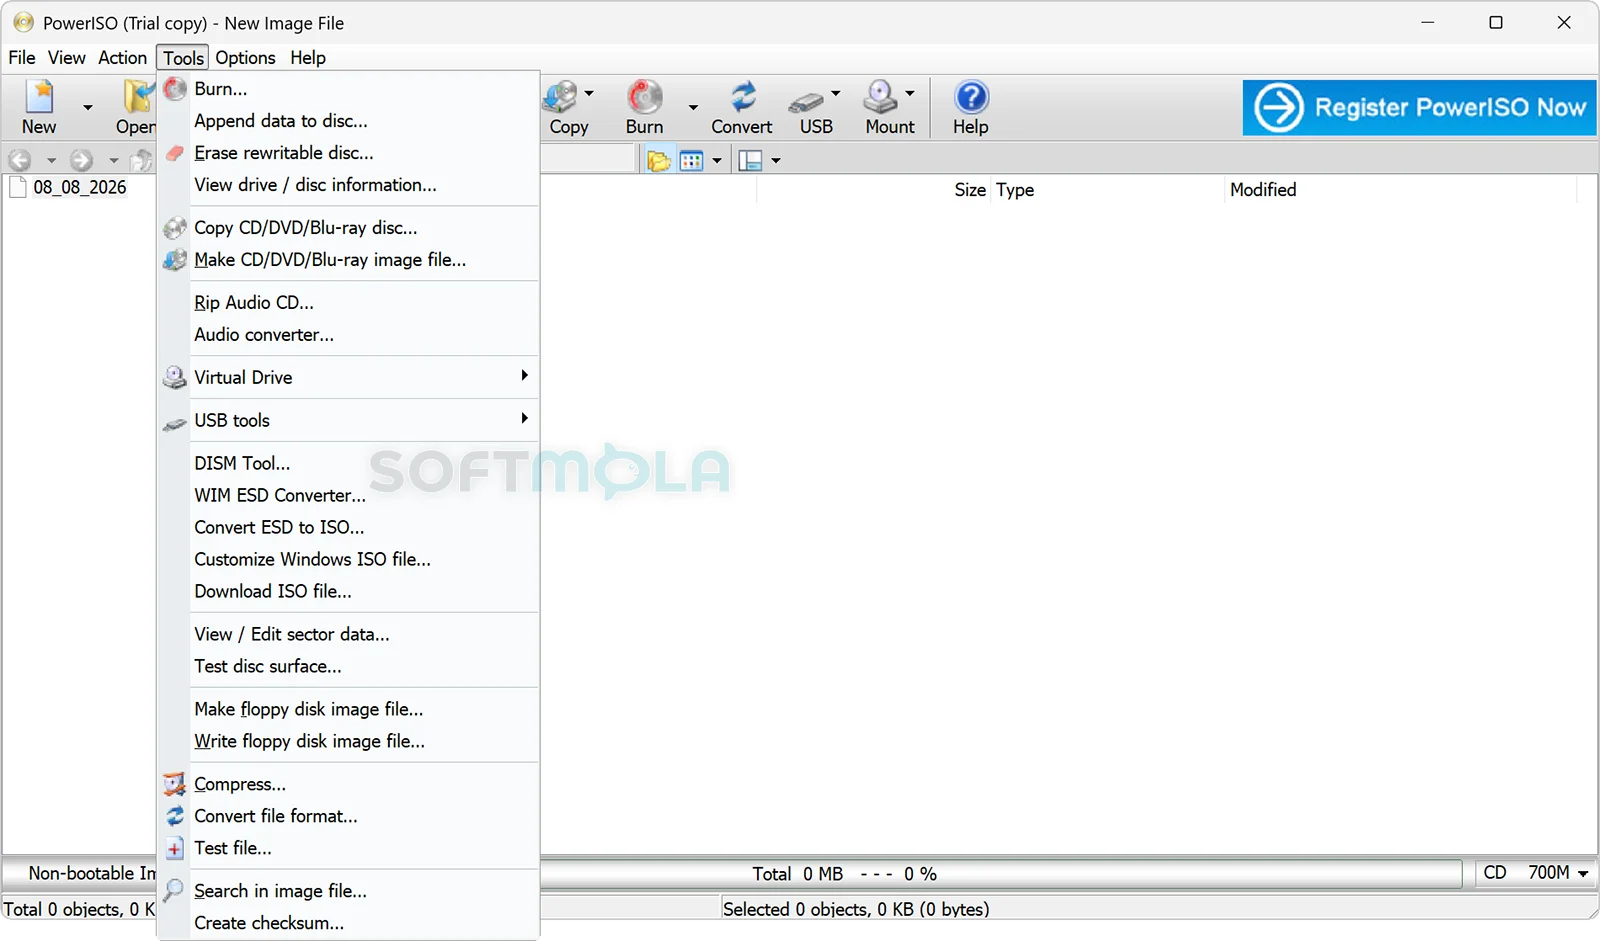Choose Compress... in the Tools menu

[348, 784]
